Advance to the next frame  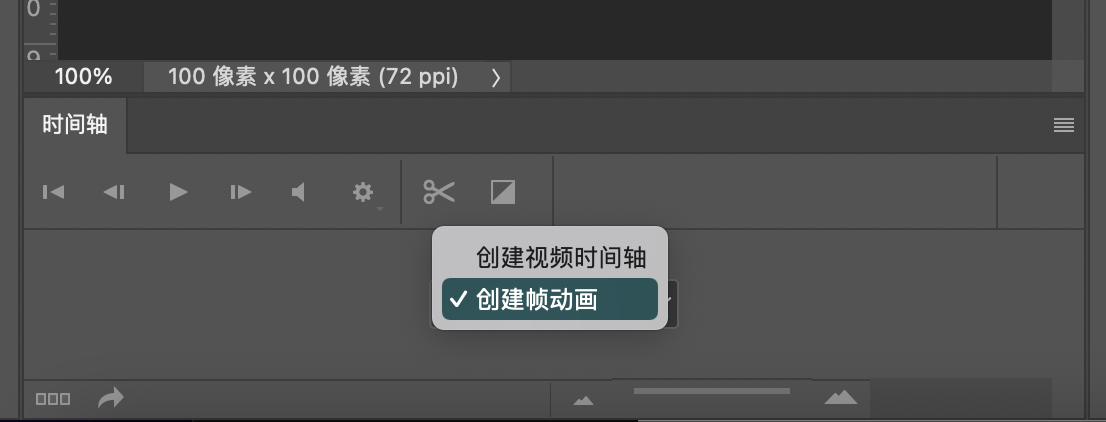(241, 192)
